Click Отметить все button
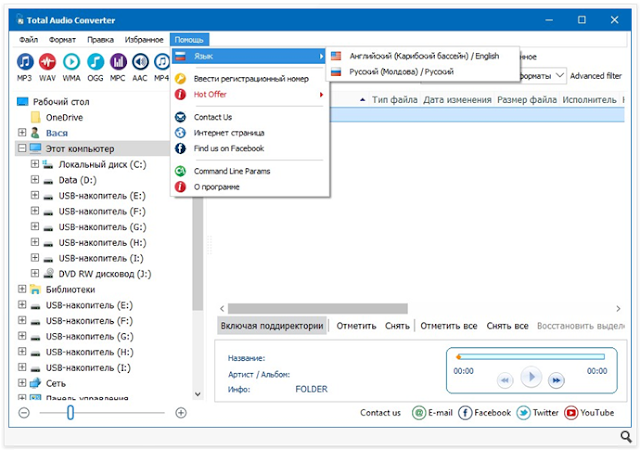Viewport: 640px width, 450px height. (449, 326)
